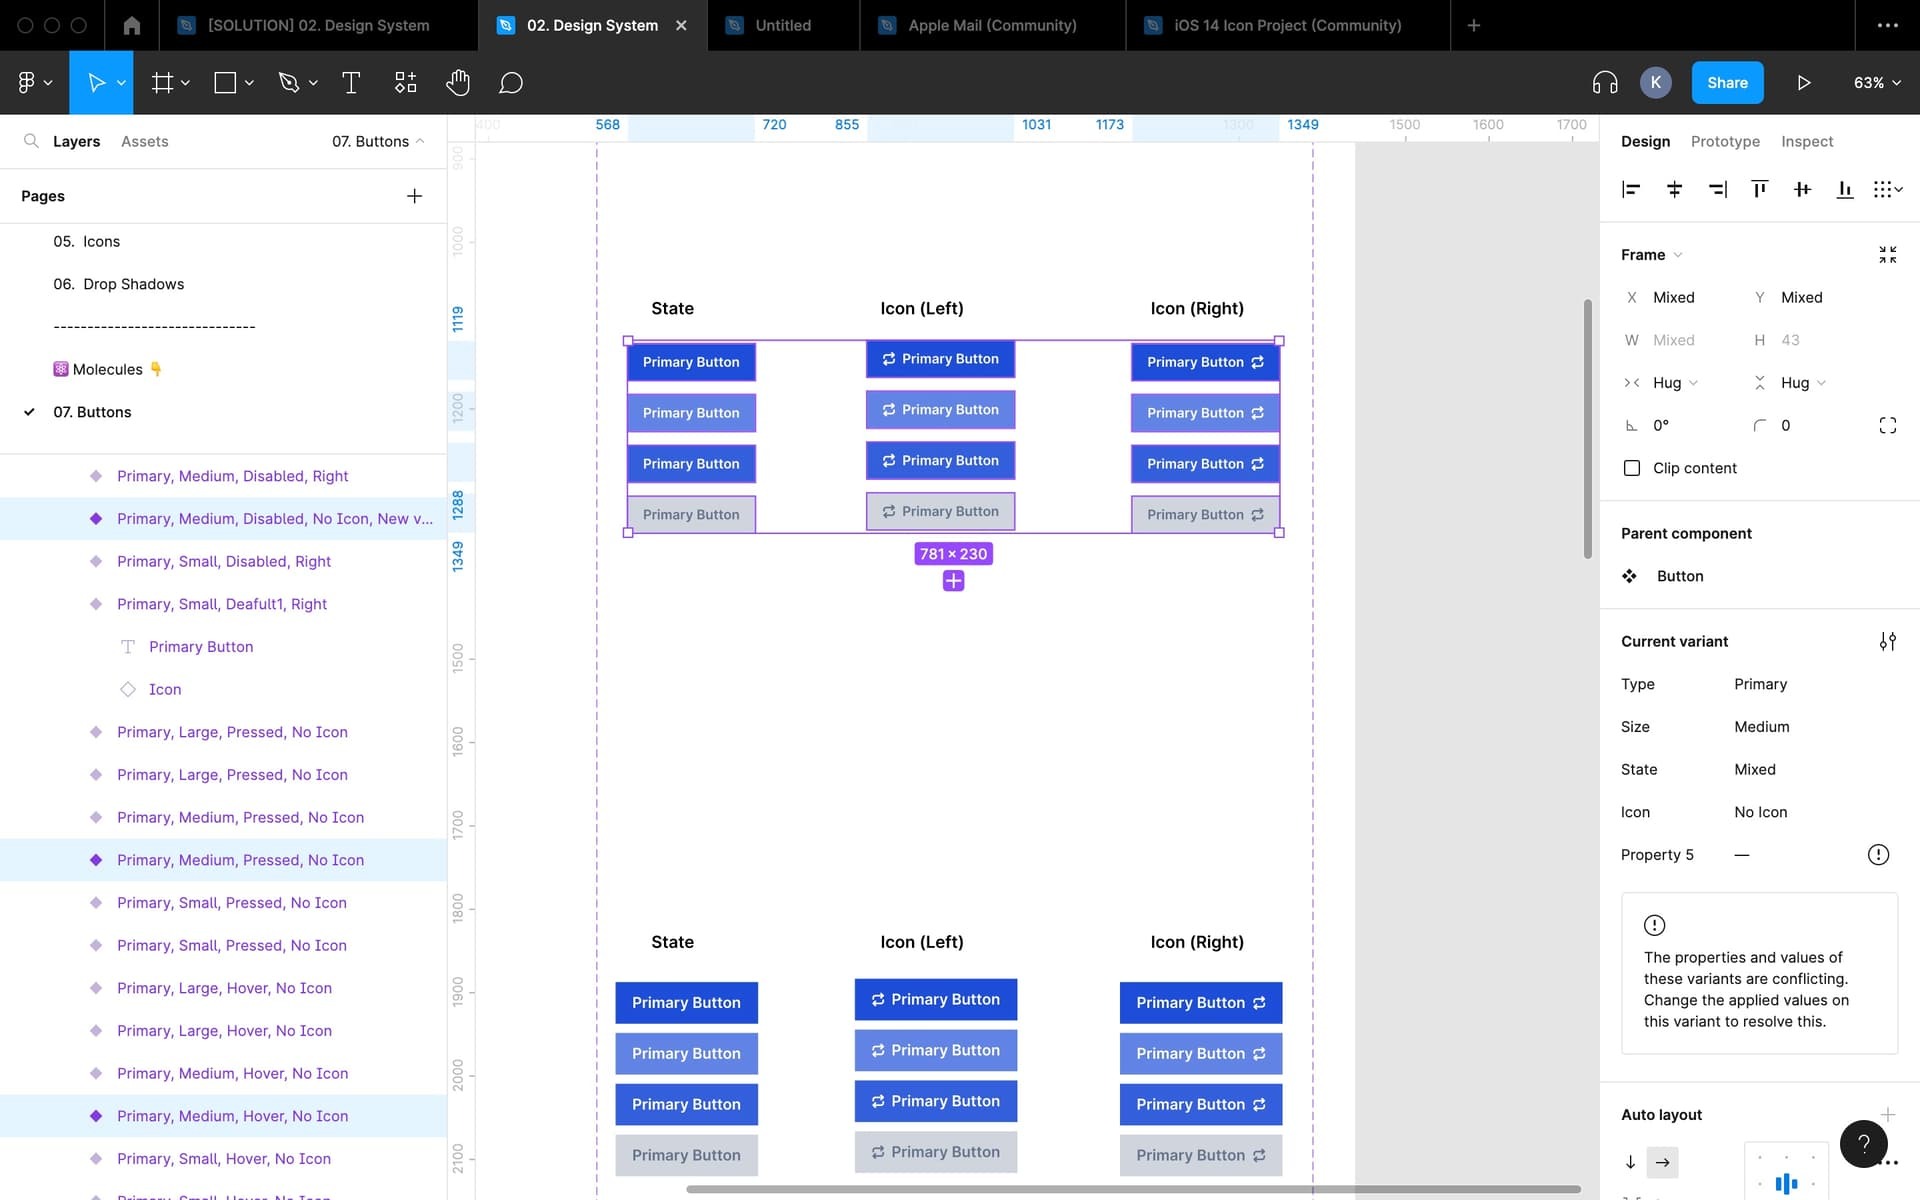Align vertical centers
1920x1200 pixels.
pyautogui.click(x=1802, y=189)
